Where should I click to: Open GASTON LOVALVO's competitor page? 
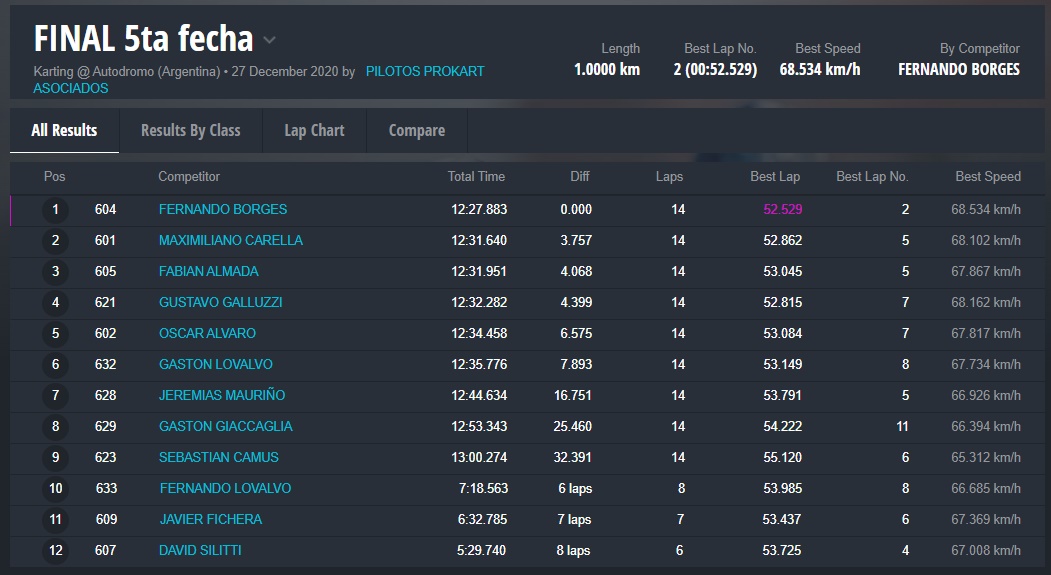(215, 364)
